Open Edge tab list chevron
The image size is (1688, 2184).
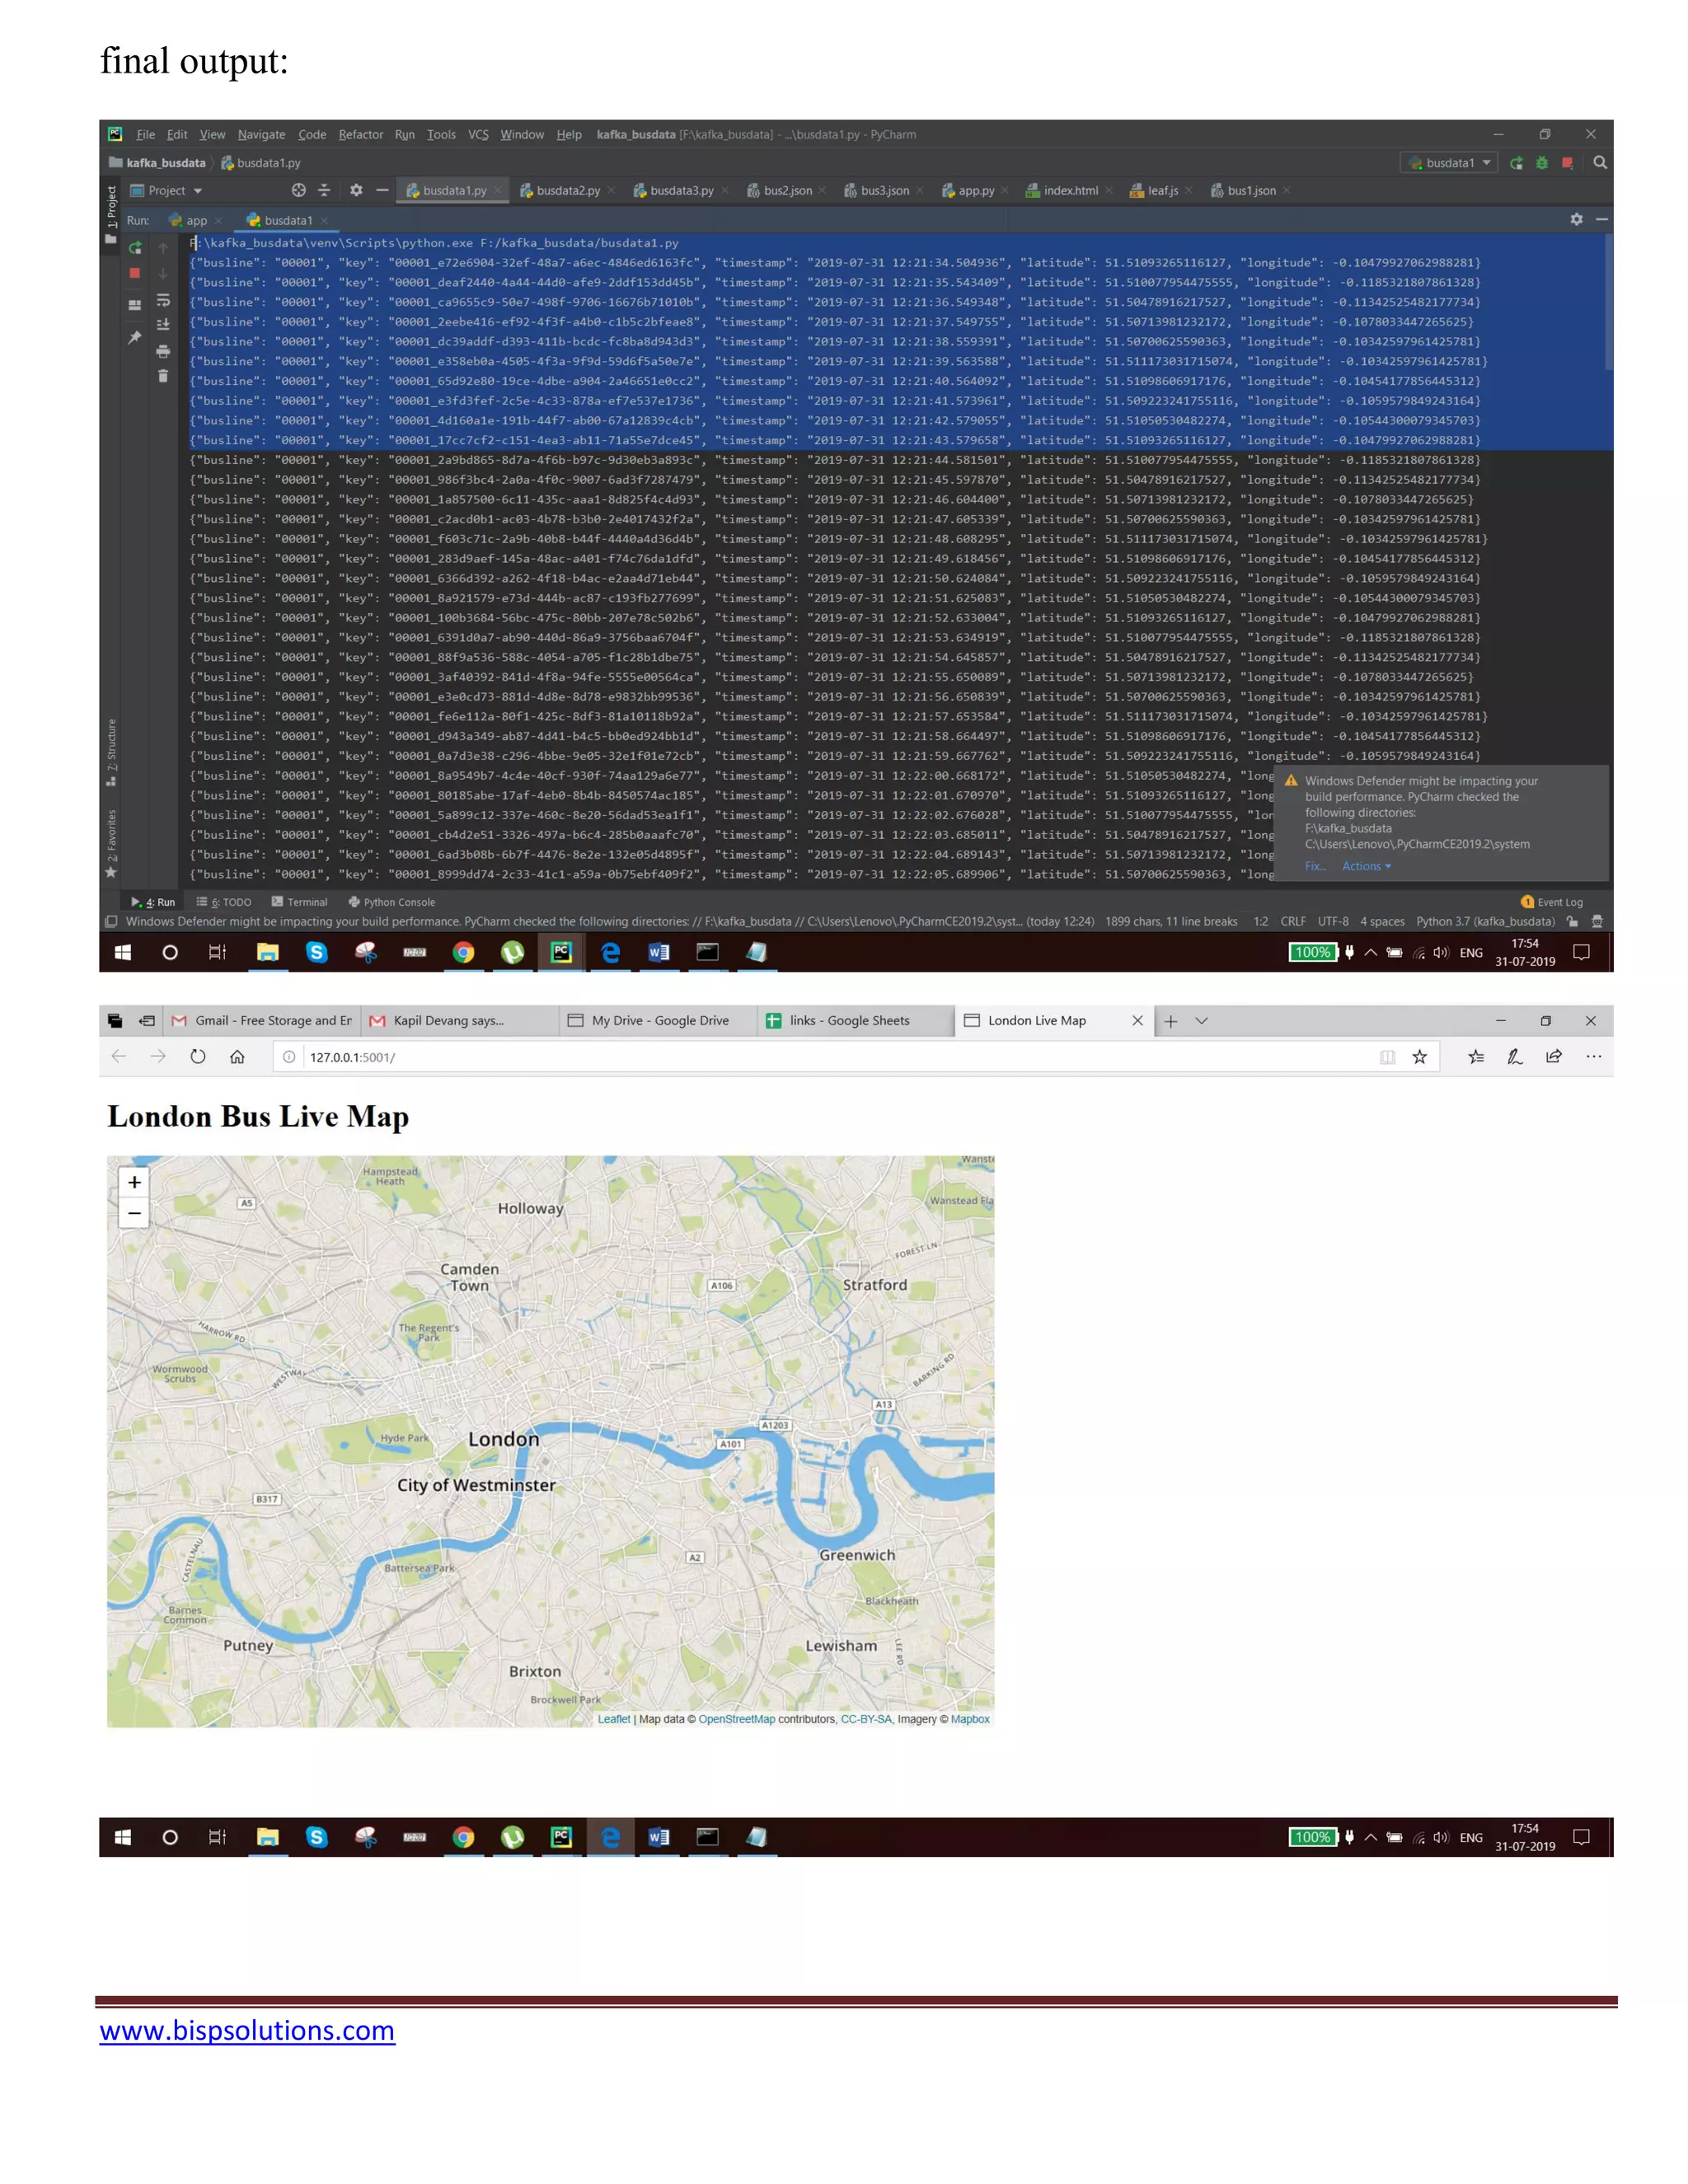click(1202, 1020)
